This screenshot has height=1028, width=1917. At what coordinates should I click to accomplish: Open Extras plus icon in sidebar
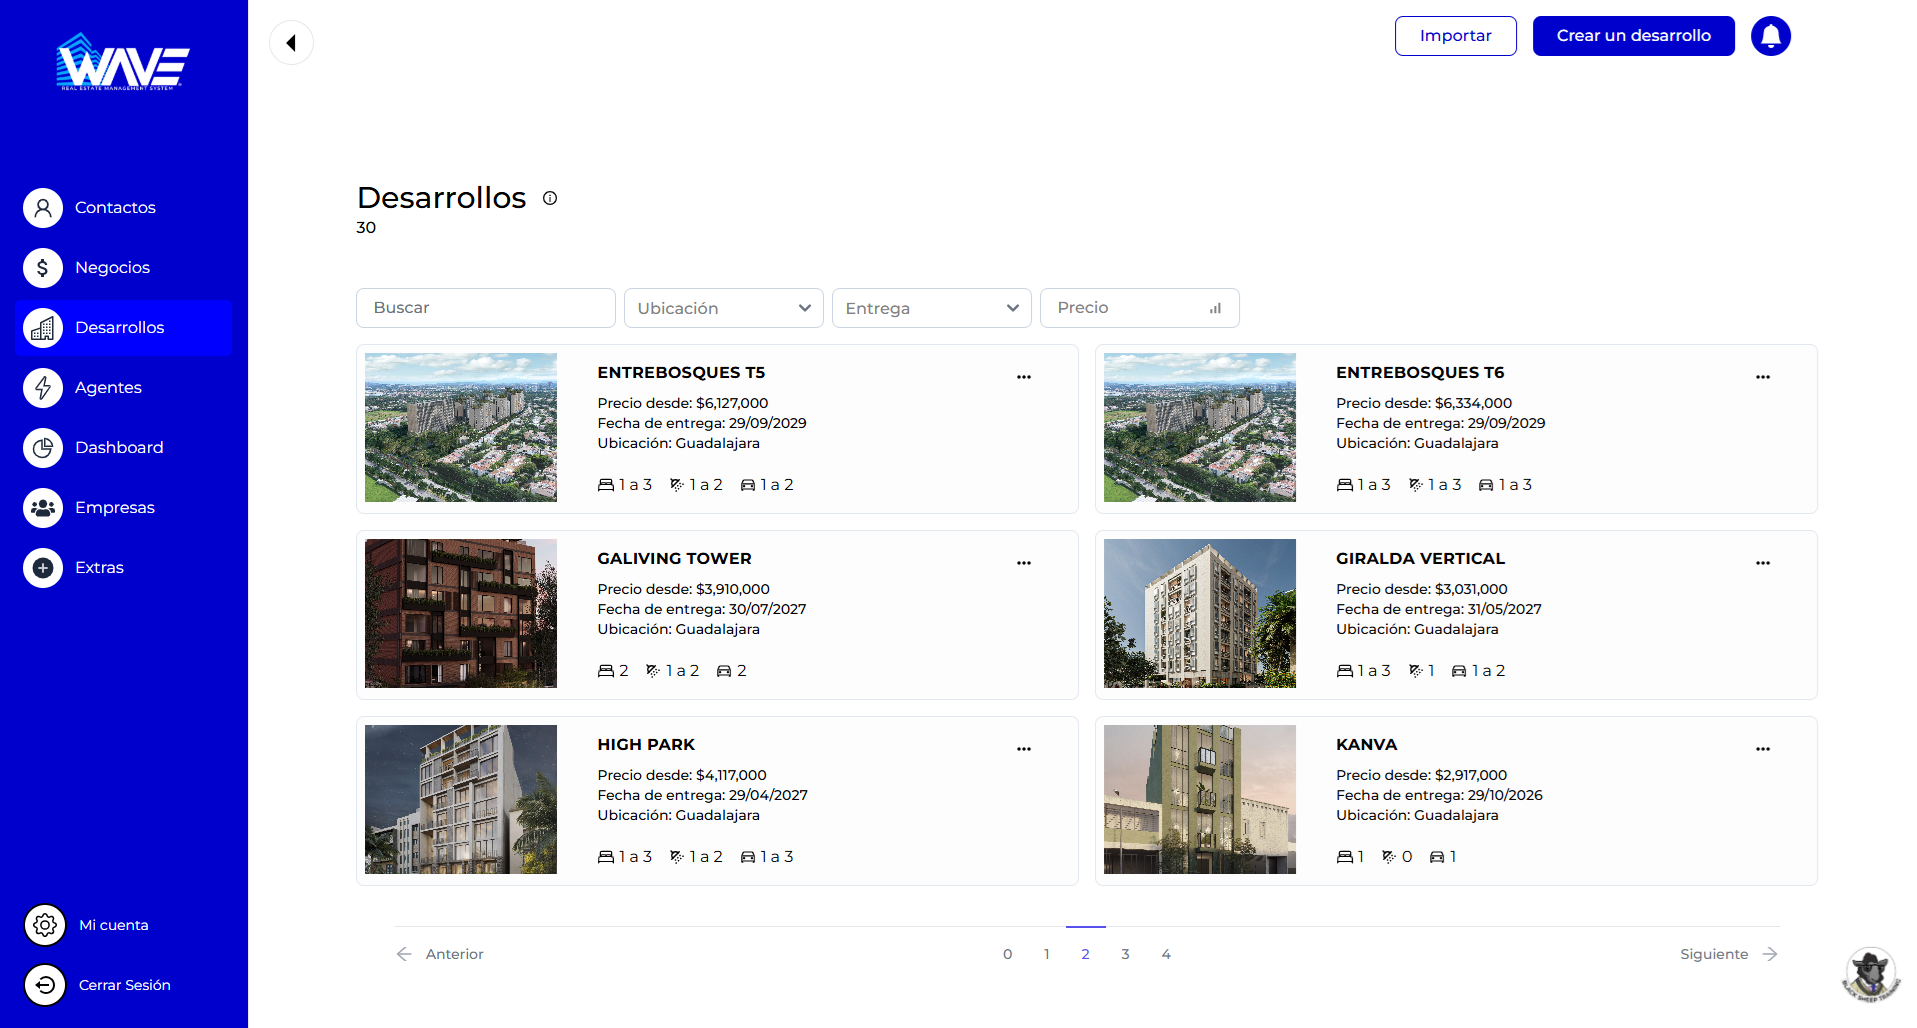(x=43, y=567)
